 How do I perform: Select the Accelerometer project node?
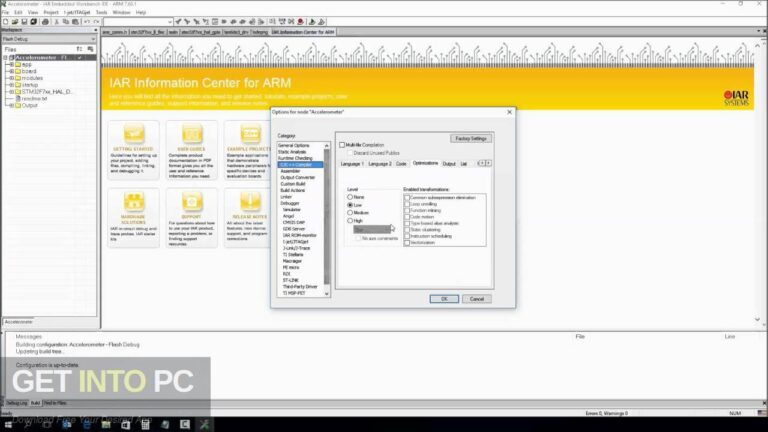41,58
